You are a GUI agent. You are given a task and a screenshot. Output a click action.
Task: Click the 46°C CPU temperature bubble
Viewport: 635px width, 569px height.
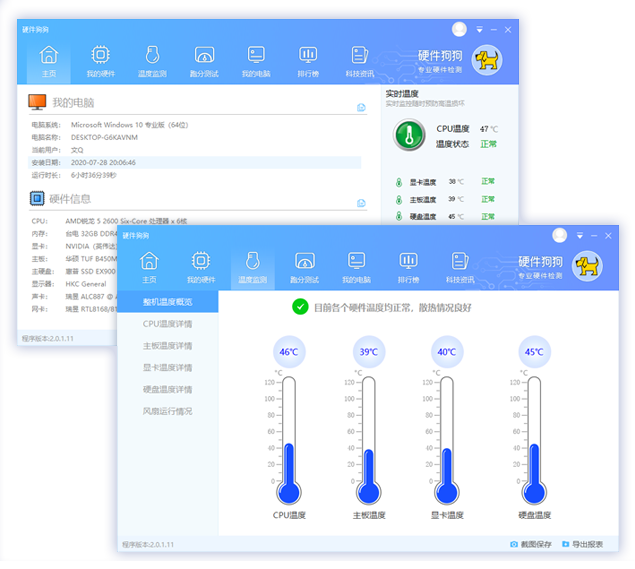pyautogui.click(x=289, y=352)
